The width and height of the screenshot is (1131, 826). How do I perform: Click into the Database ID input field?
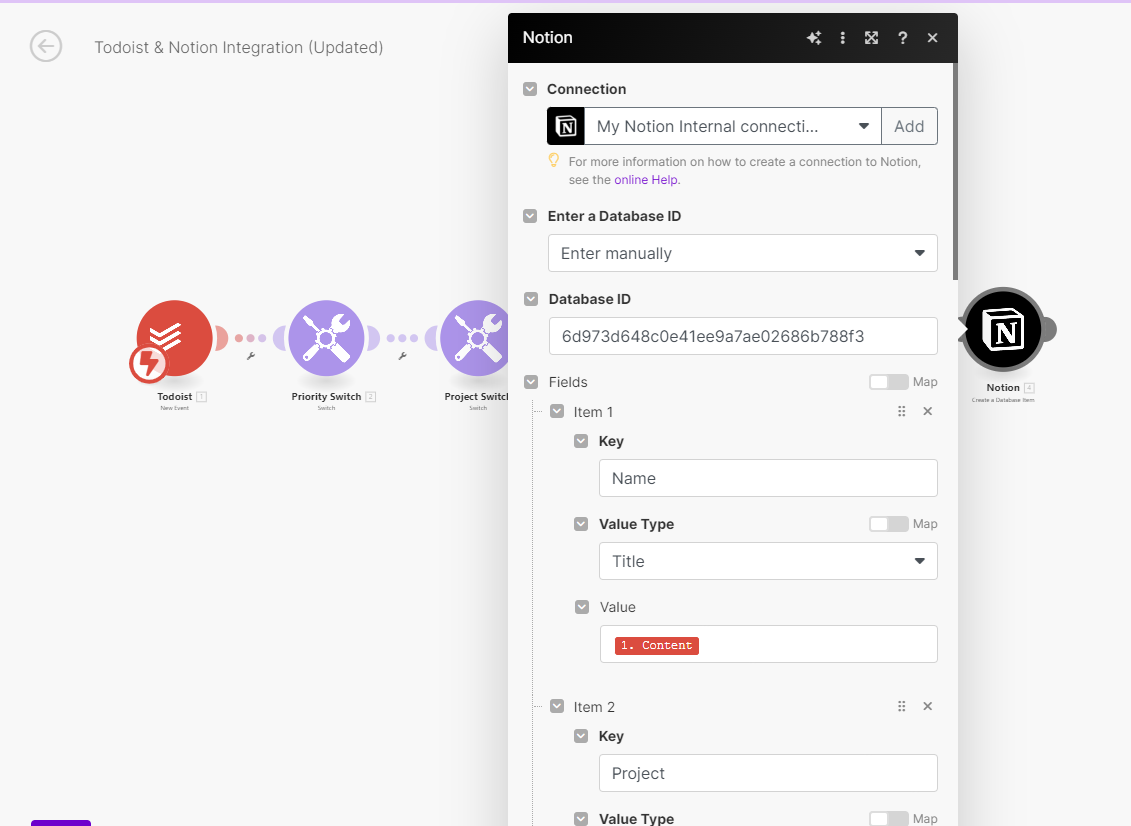pos(743,336)
